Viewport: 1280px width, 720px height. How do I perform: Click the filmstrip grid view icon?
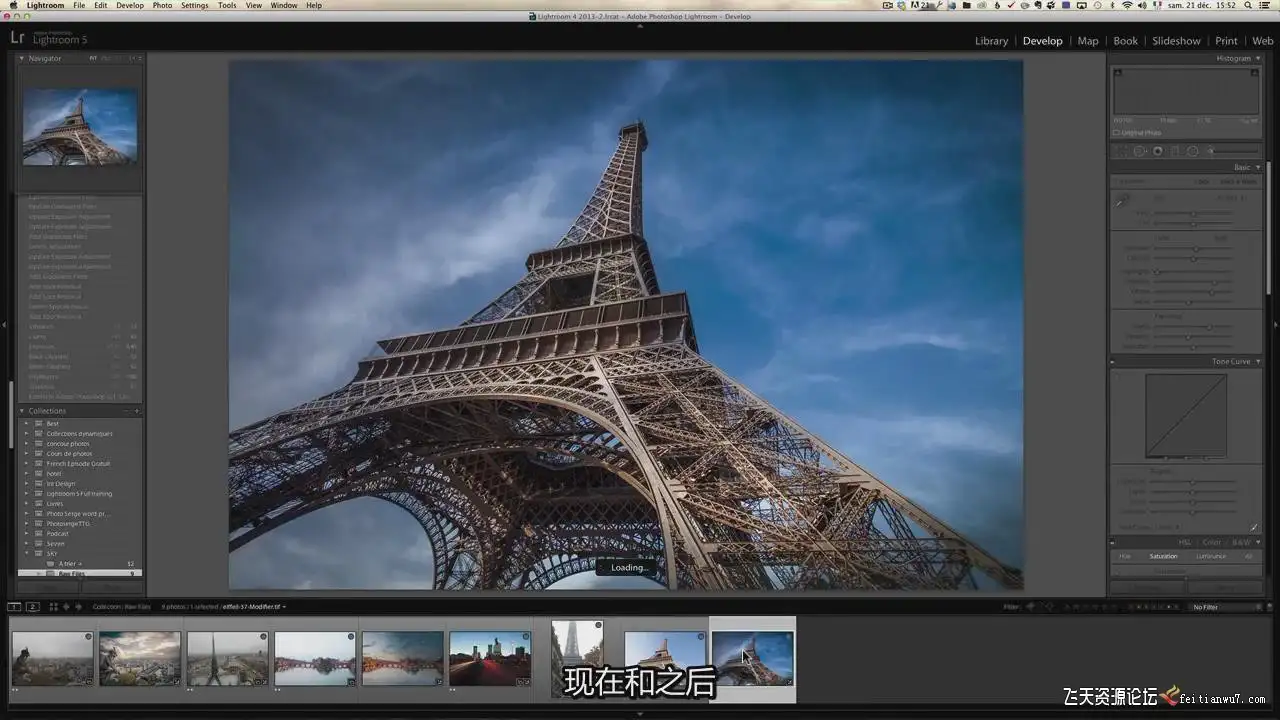pos(53,607)
